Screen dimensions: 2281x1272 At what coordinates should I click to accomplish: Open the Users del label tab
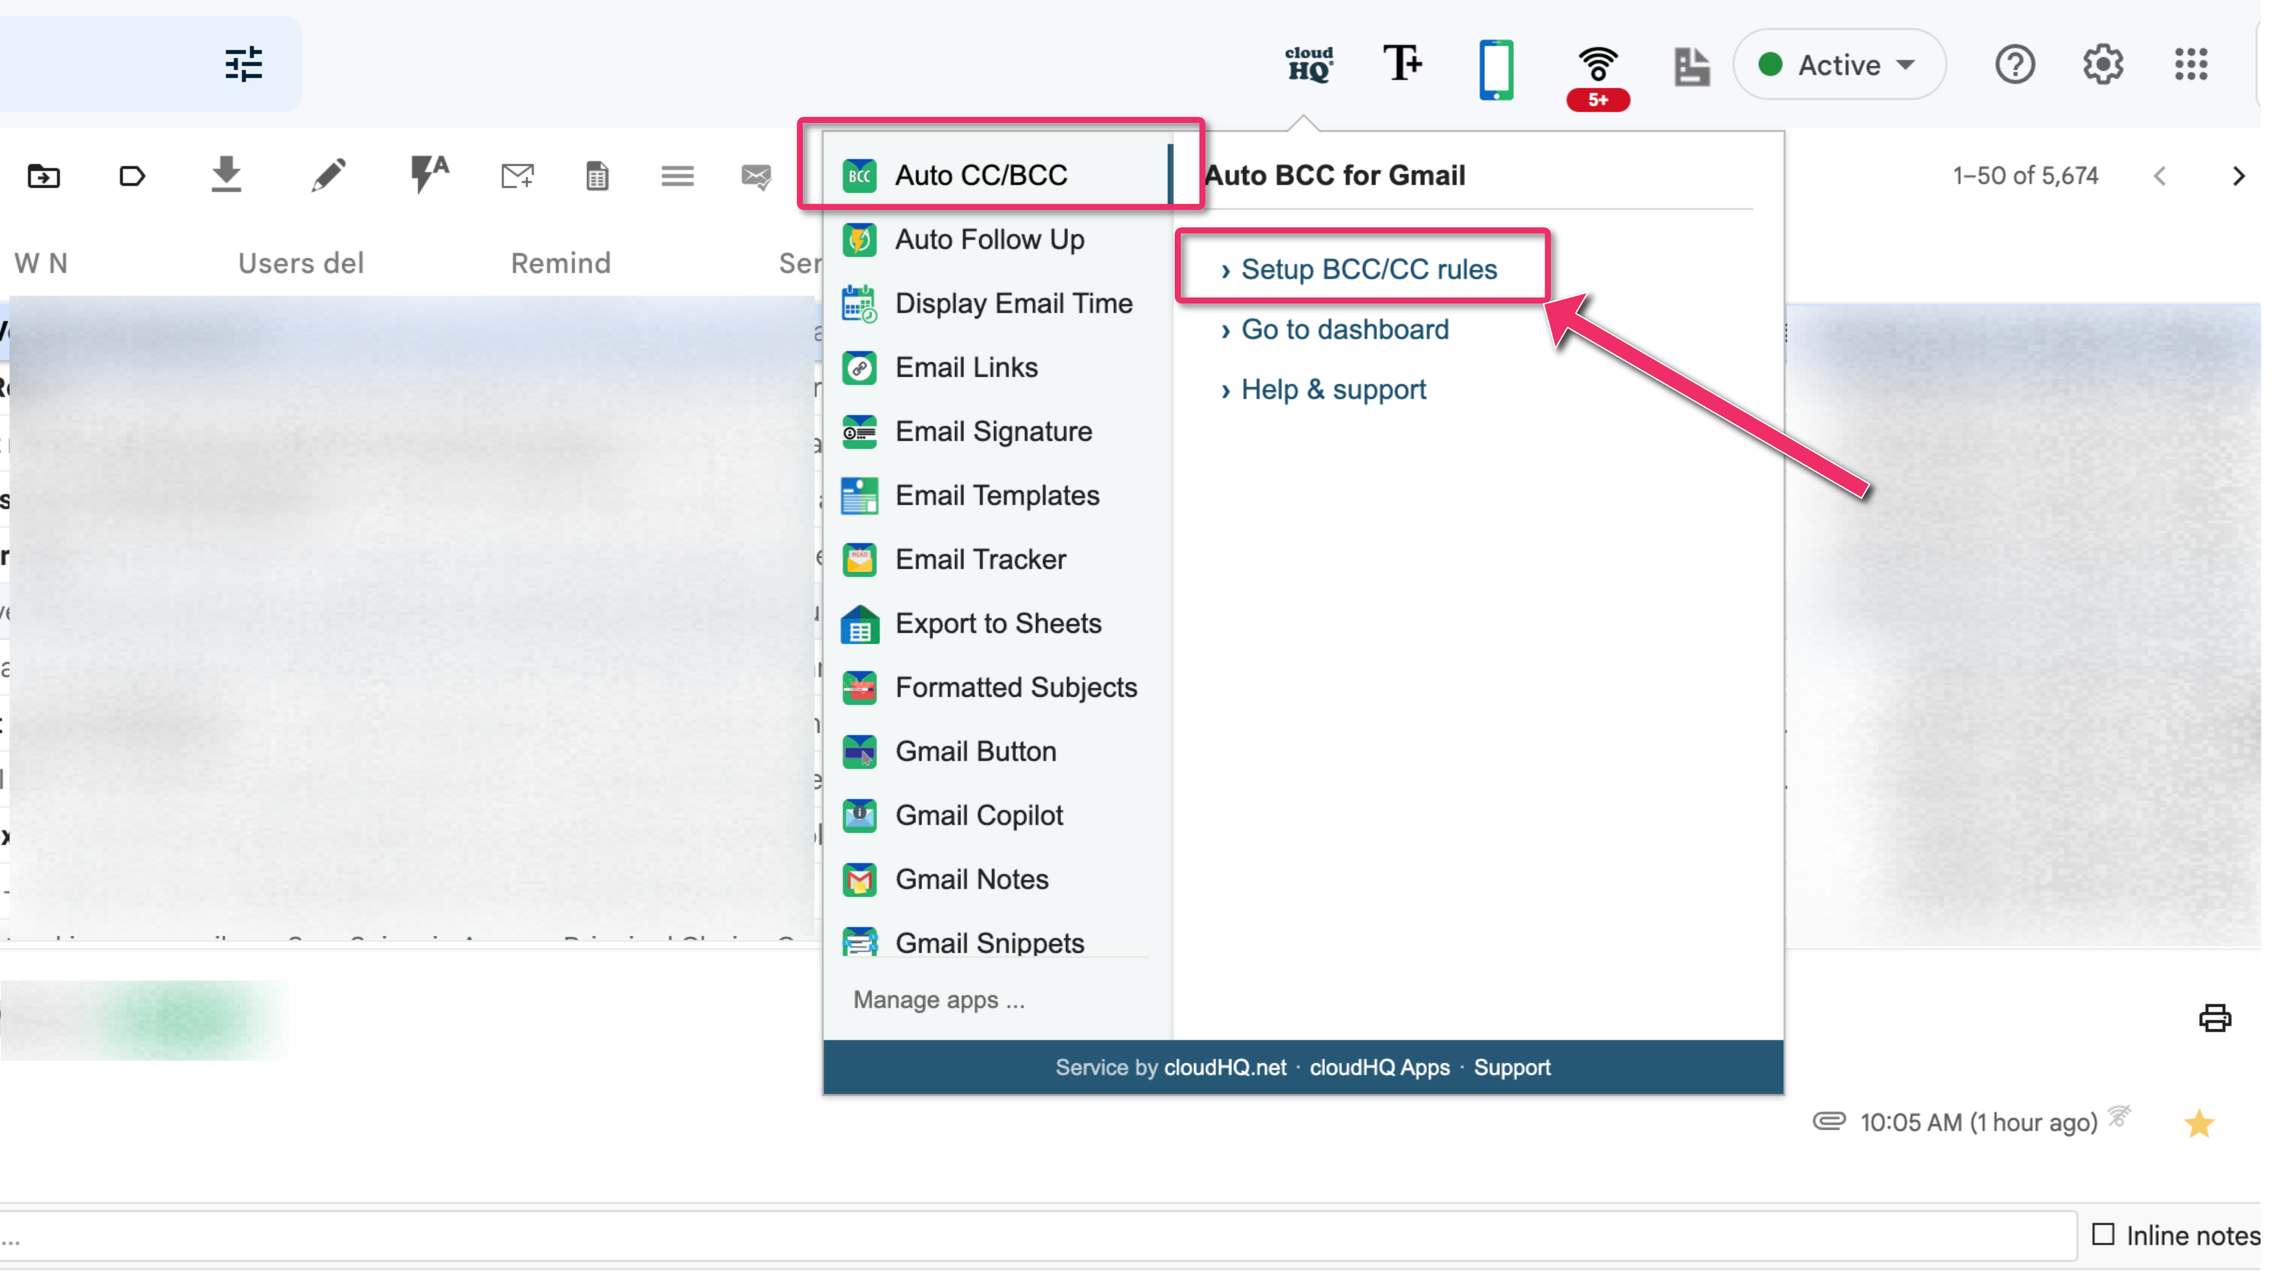point(300,263)
